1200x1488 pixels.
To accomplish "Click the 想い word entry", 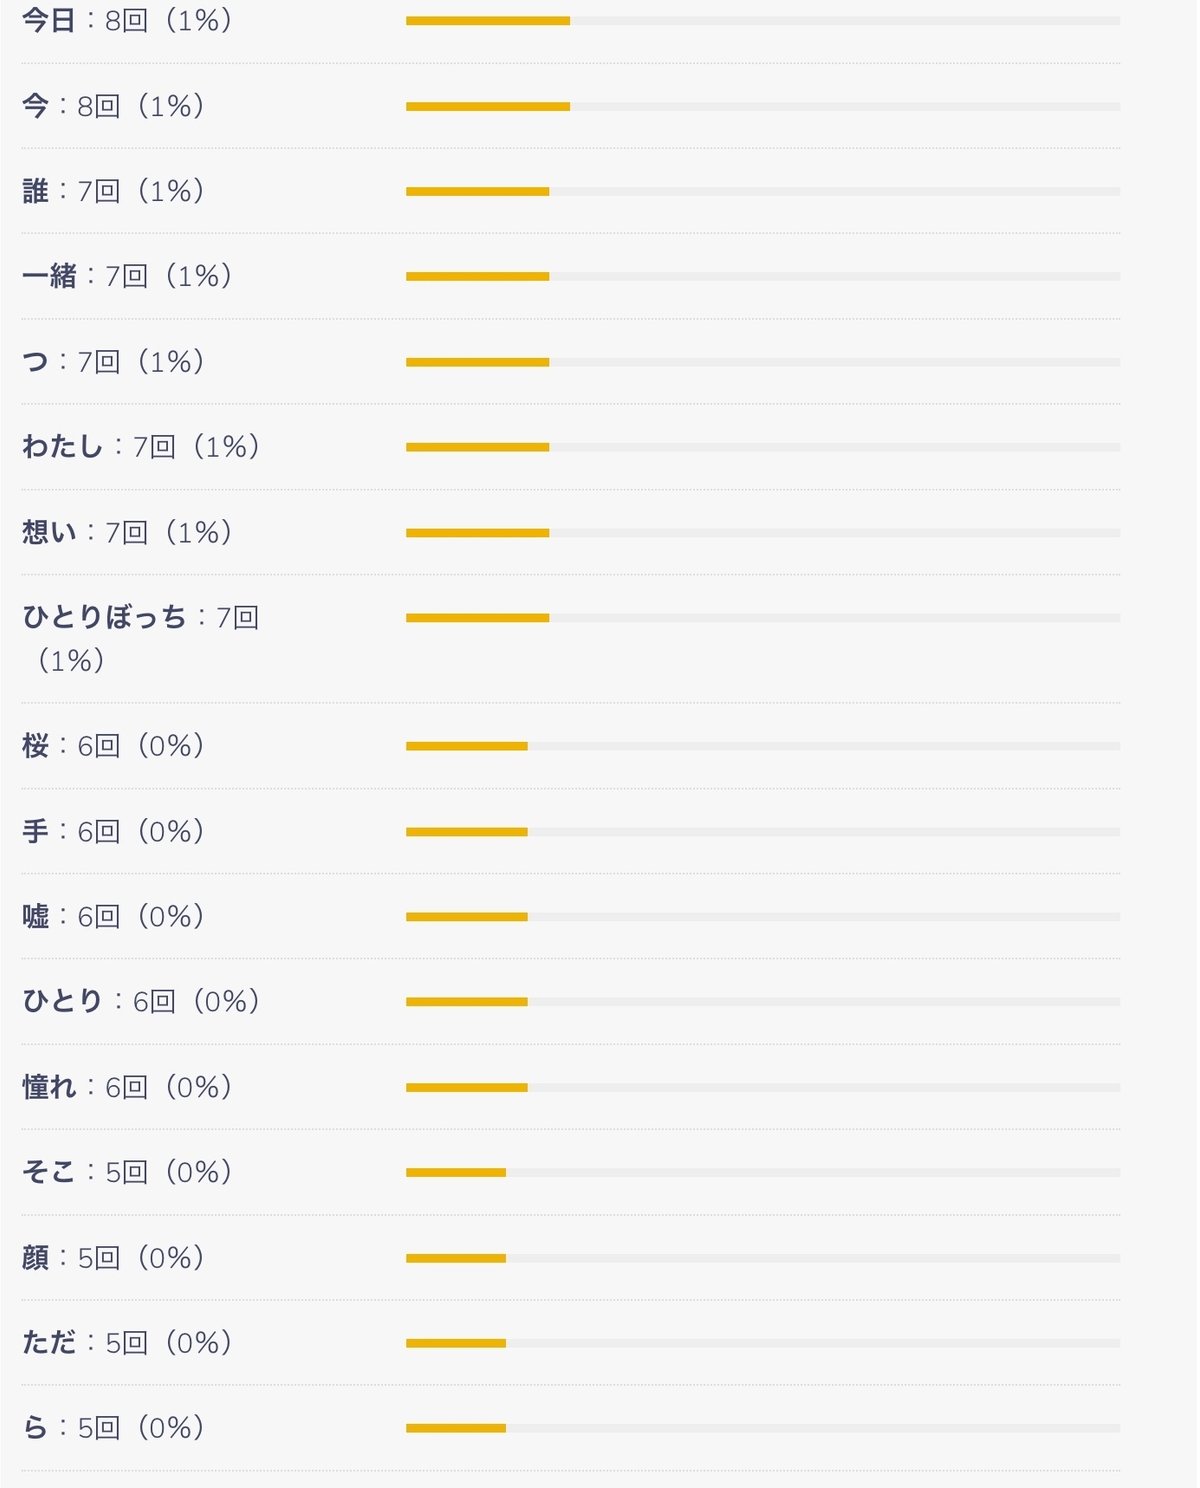I will (x=49, y=532).
